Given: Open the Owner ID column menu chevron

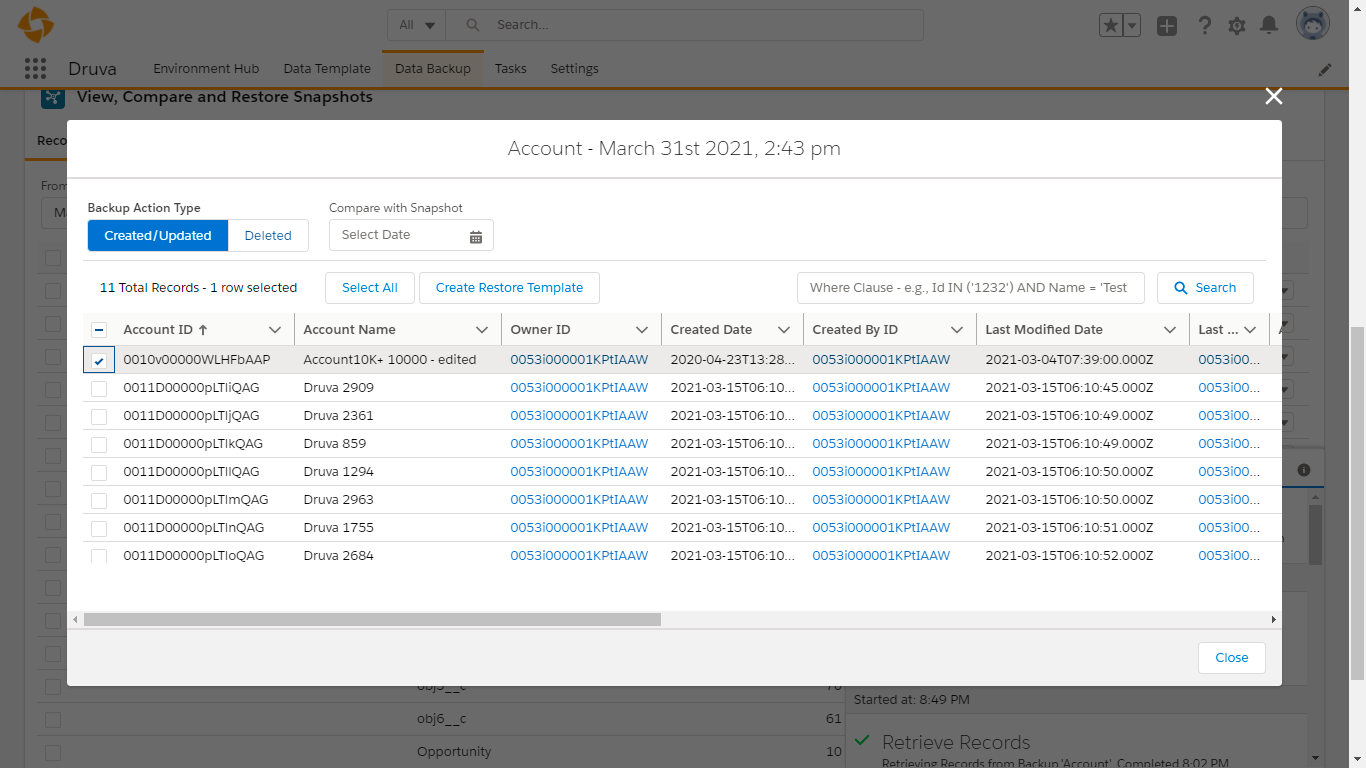Looking at the screenshot, I should click(642, 330).
